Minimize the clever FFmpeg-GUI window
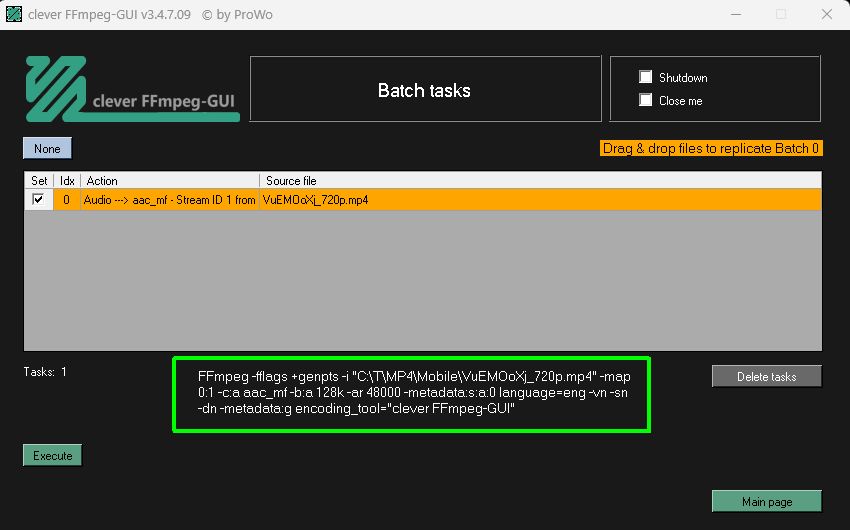850x530 pixels. pyautogui.click(x=736, y=15)
